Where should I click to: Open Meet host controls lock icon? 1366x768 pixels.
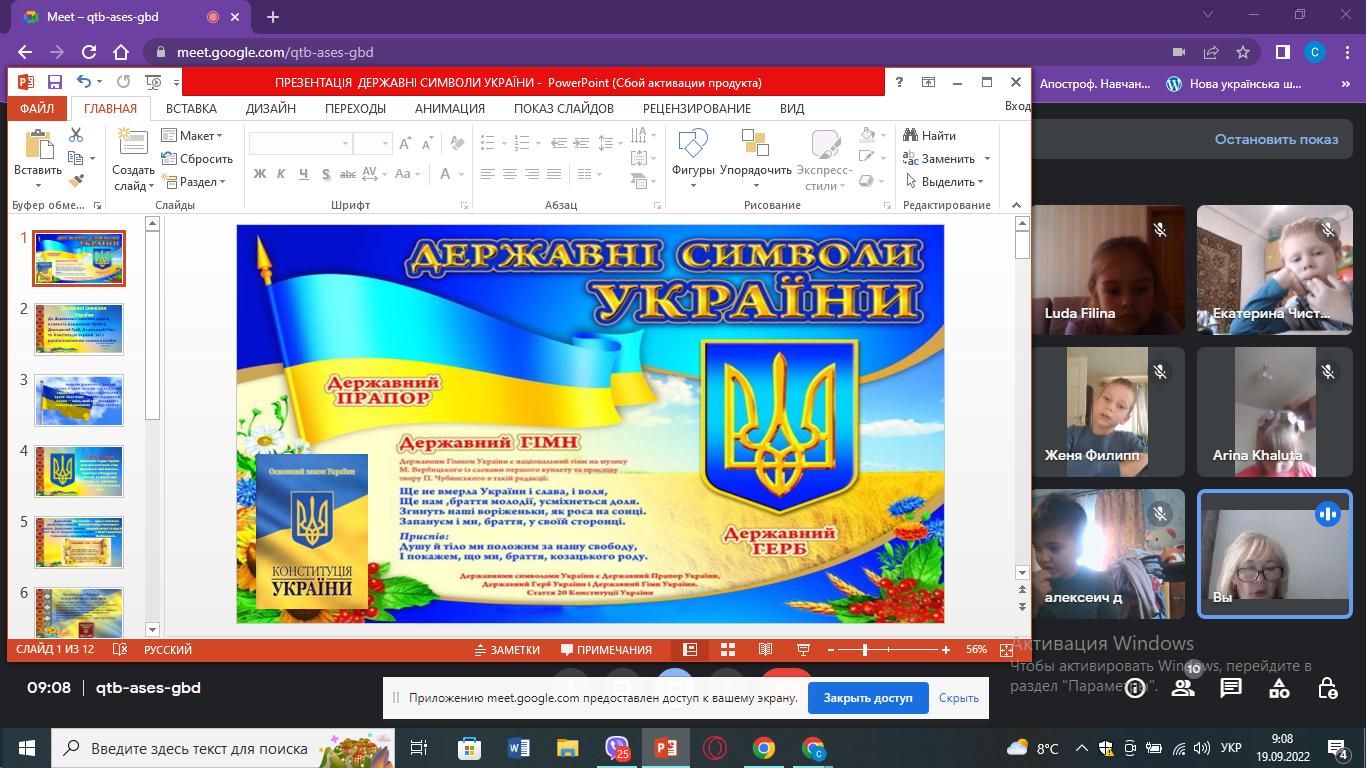[1327, 688]
